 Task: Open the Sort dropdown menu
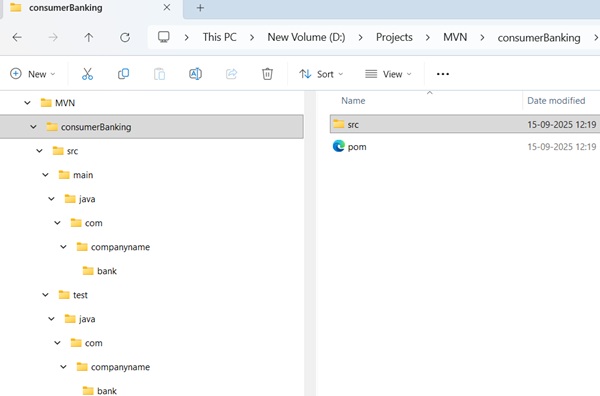(x=321, y=74)
